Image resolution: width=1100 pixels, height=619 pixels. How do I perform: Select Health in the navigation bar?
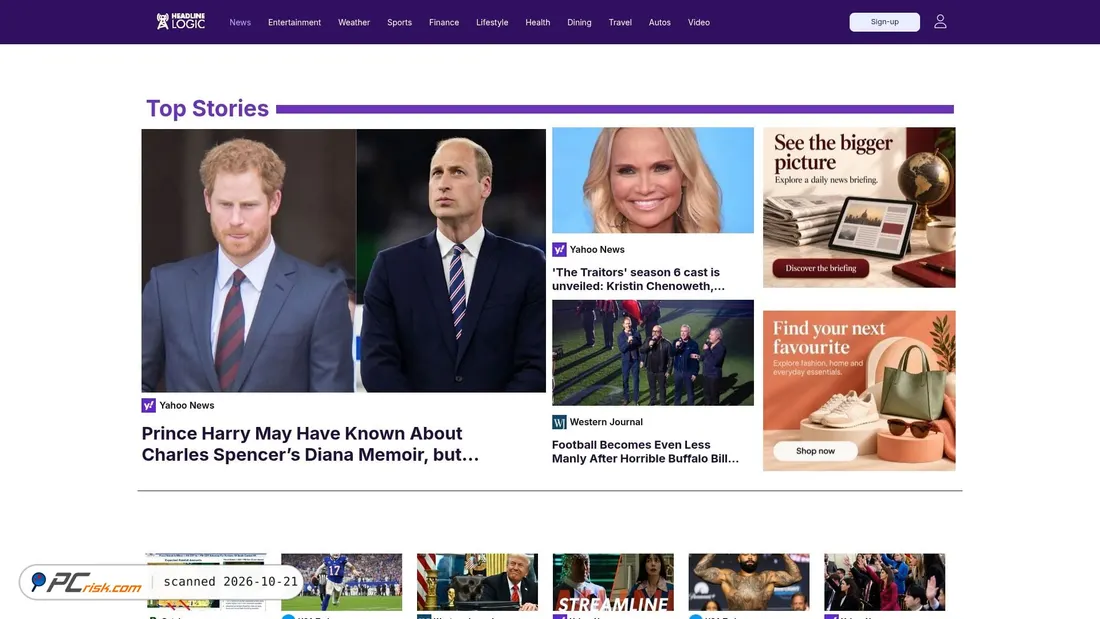tap(537, 22)
